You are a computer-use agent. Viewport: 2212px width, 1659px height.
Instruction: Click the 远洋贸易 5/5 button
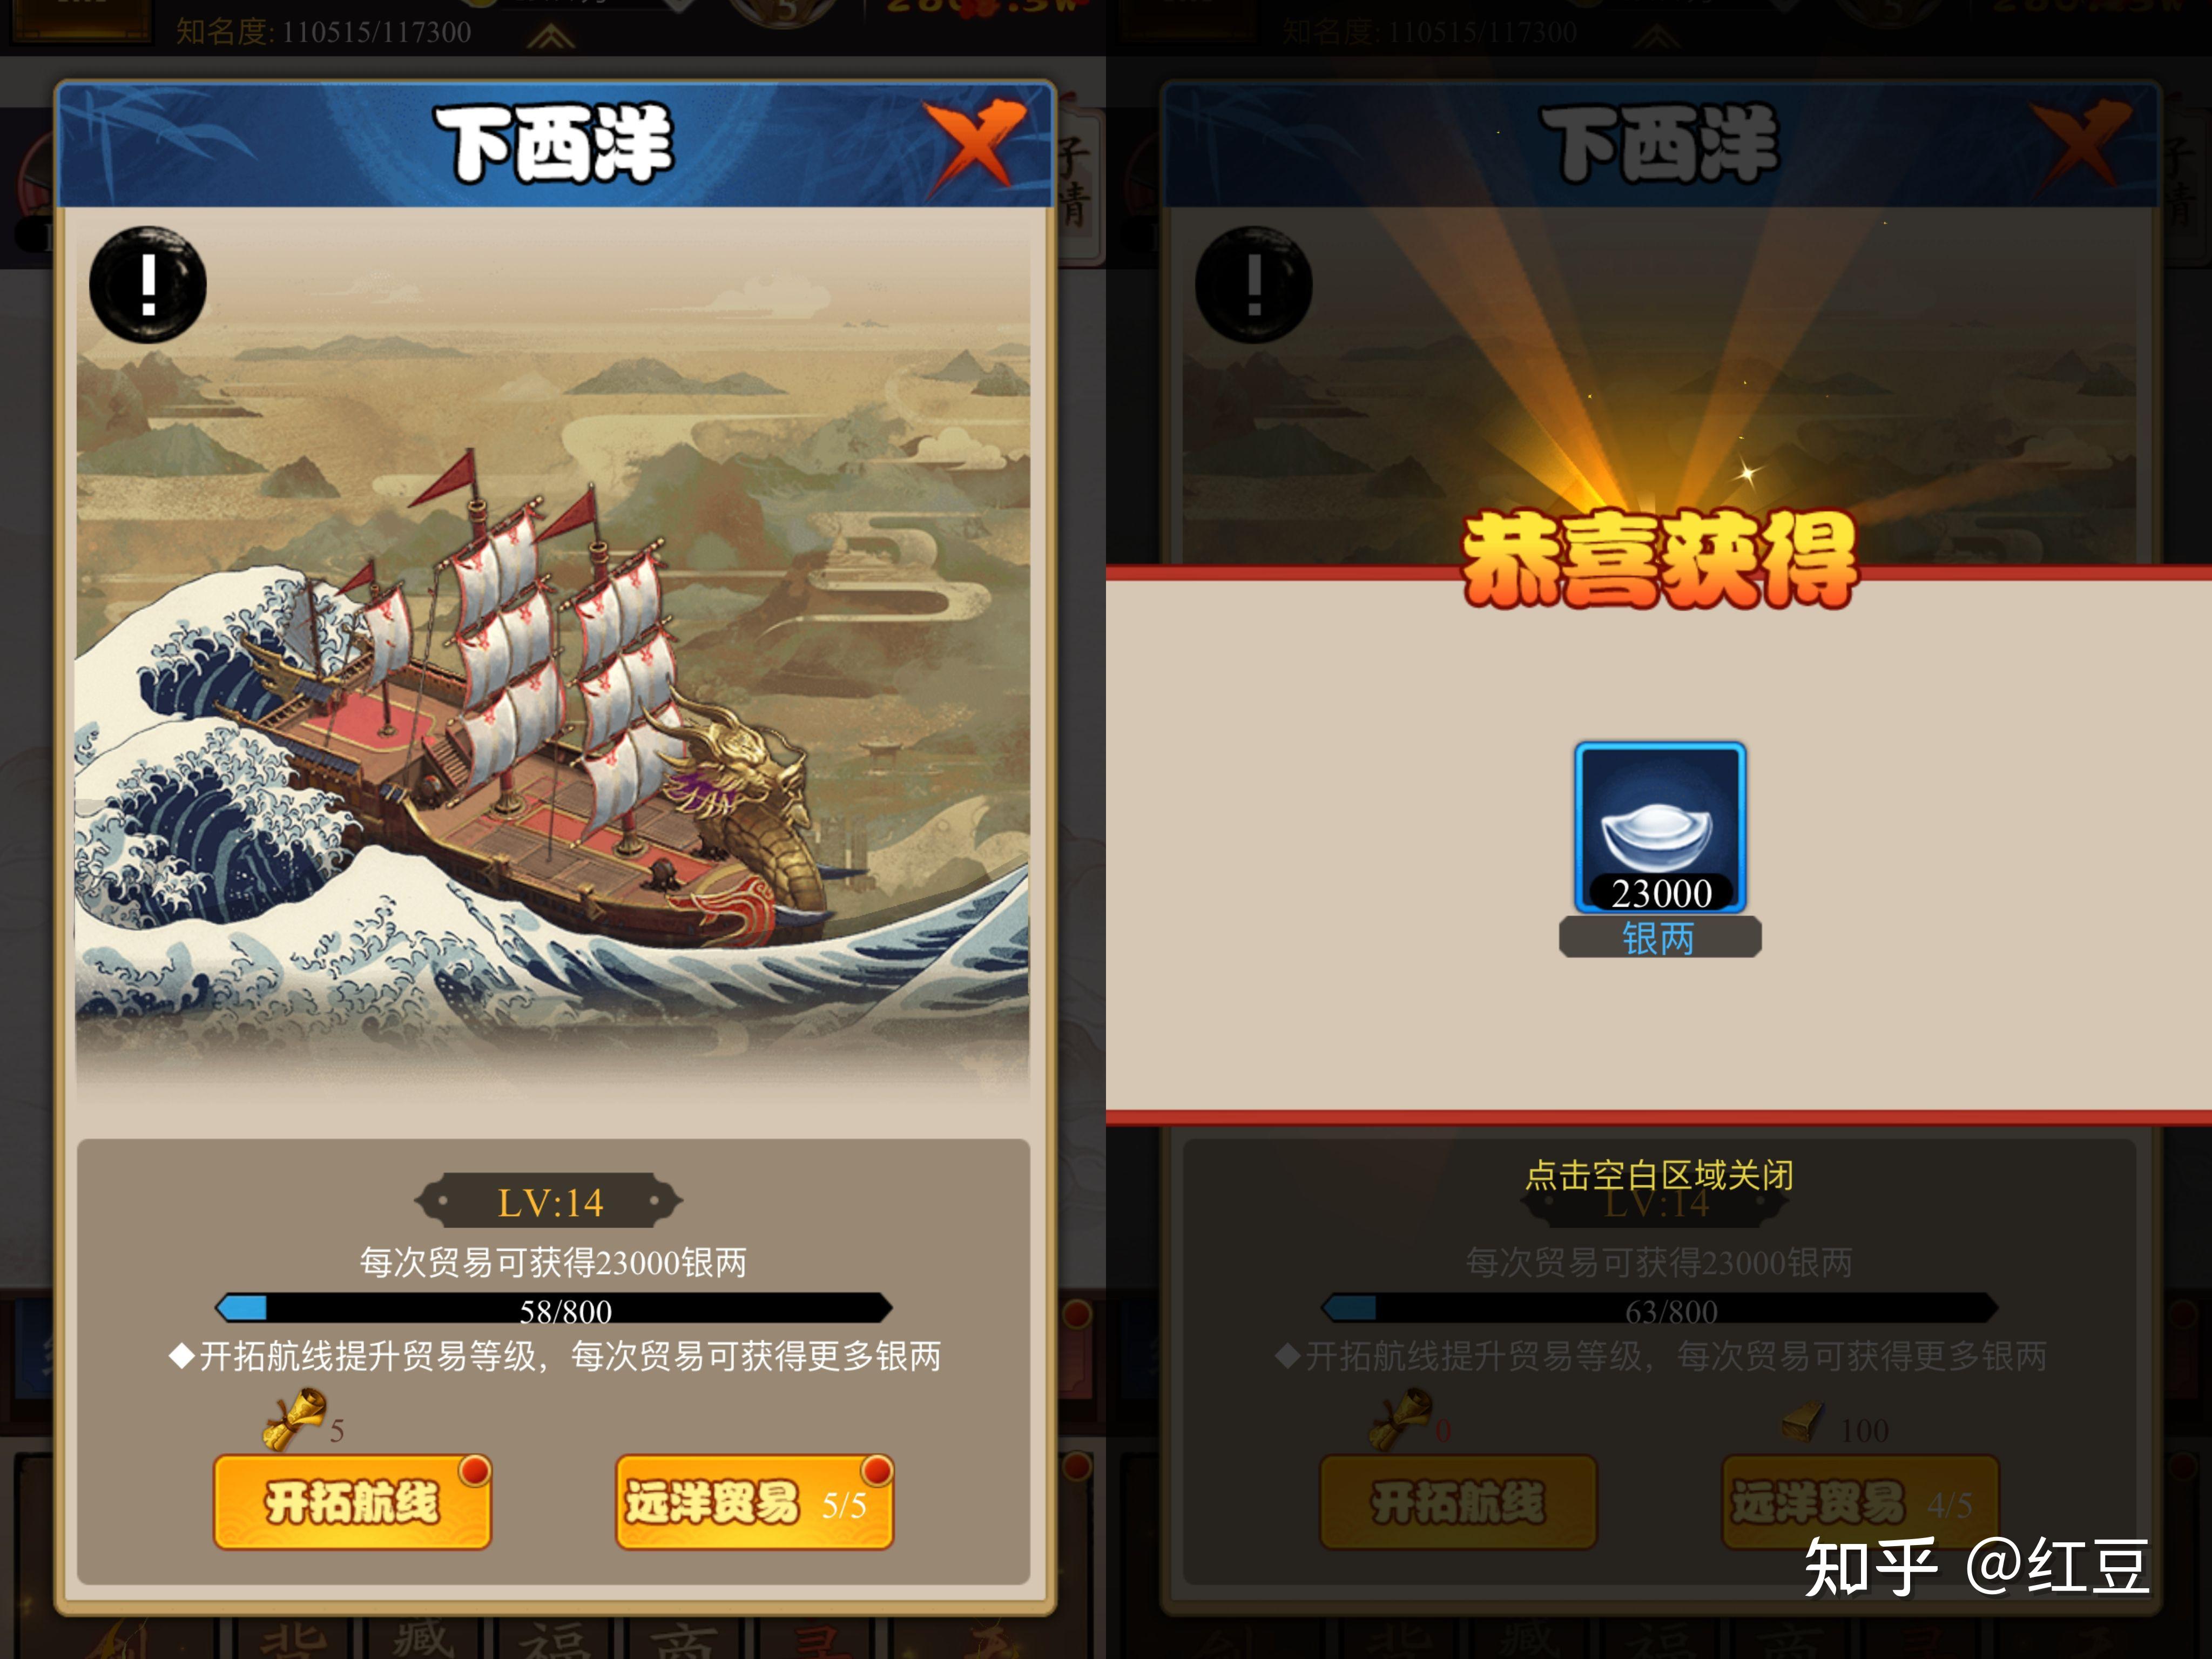click(x=754, y=1502)
